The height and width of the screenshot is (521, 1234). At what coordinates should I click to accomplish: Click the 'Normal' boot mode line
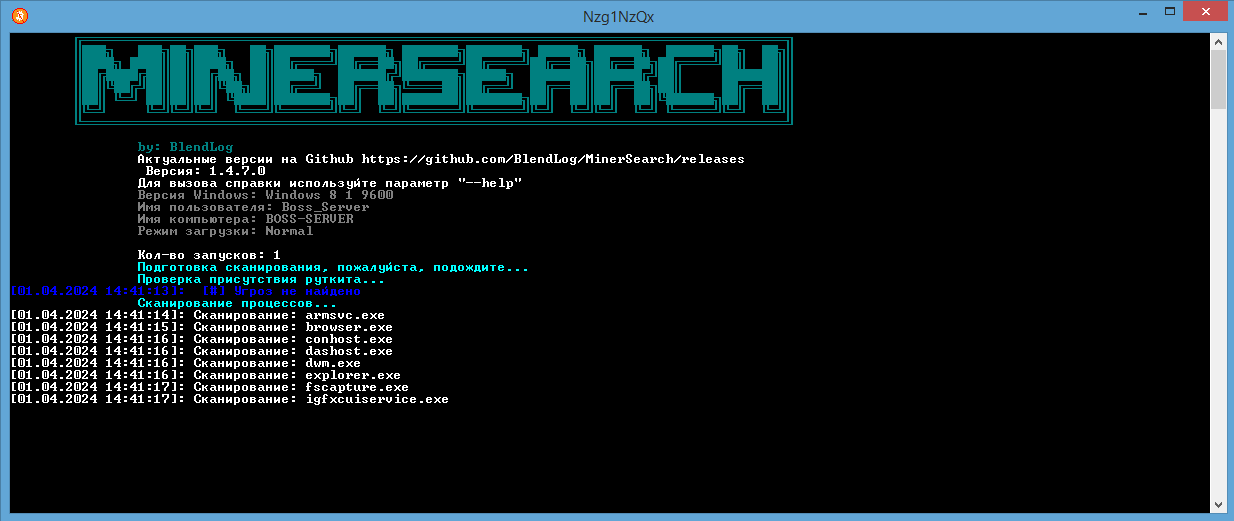pyautogui.click(x=225, y=231)
